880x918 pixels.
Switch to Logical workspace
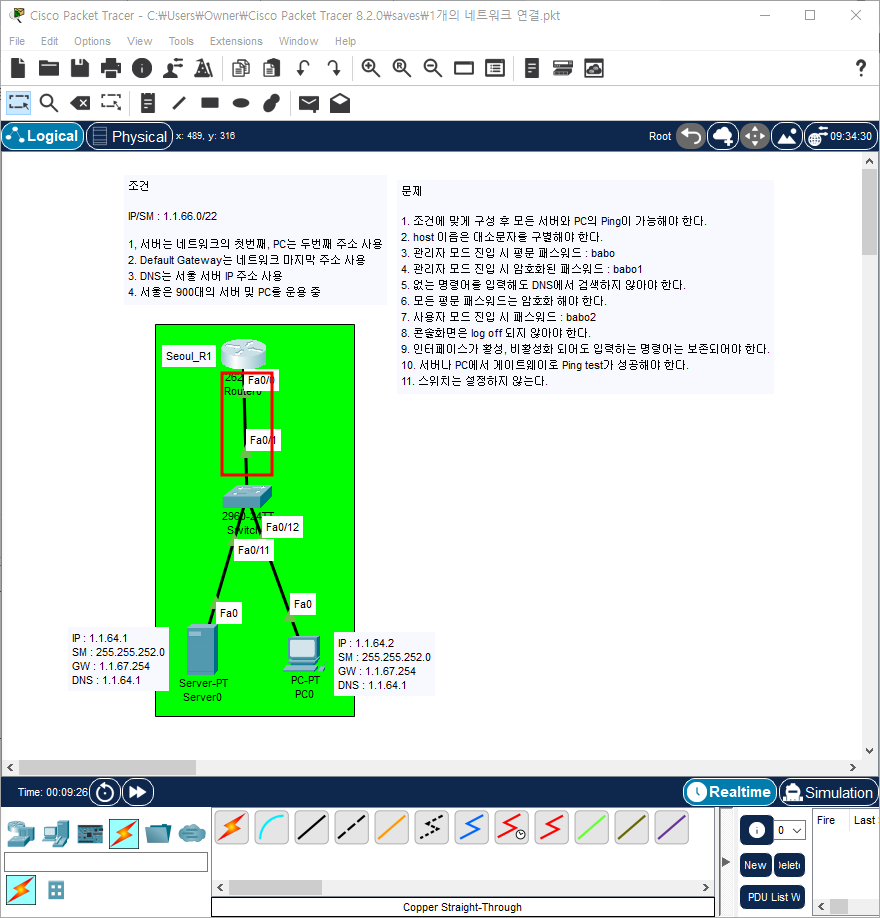[x=43, y=136]
